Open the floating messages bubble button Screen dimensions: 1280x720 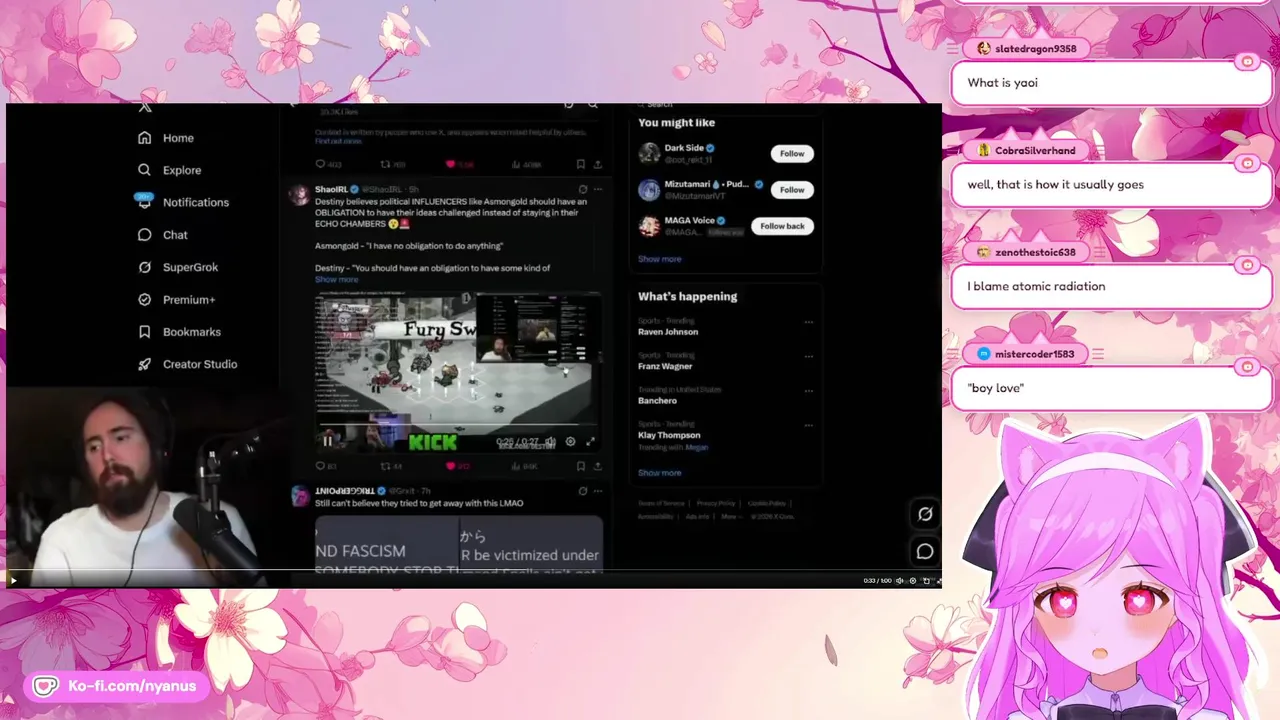[925, 551]
